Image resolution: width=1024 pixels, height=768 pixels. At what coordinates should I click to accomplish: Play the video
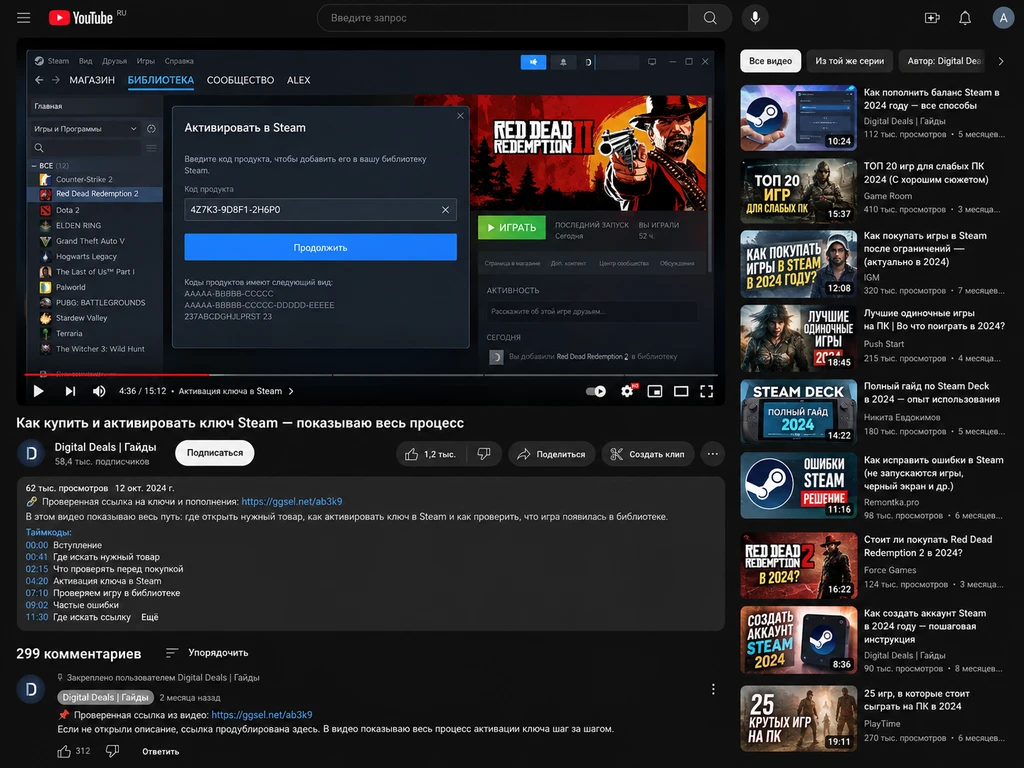(x=39, y=391)
